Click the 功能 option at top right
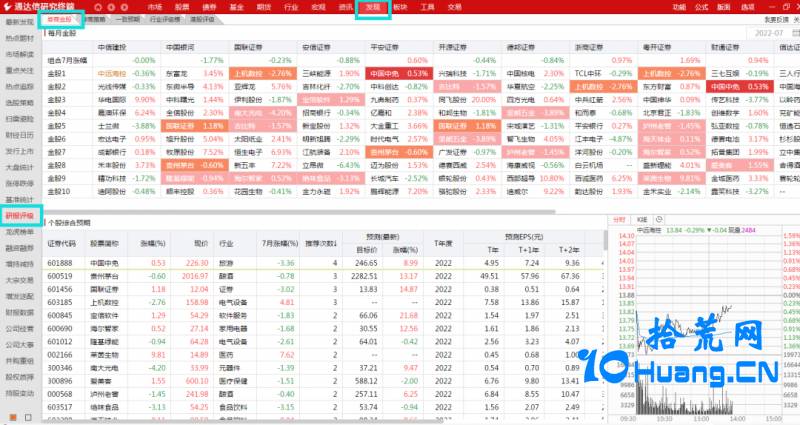This screenshot has width=800, height=425. pos(679,7)
